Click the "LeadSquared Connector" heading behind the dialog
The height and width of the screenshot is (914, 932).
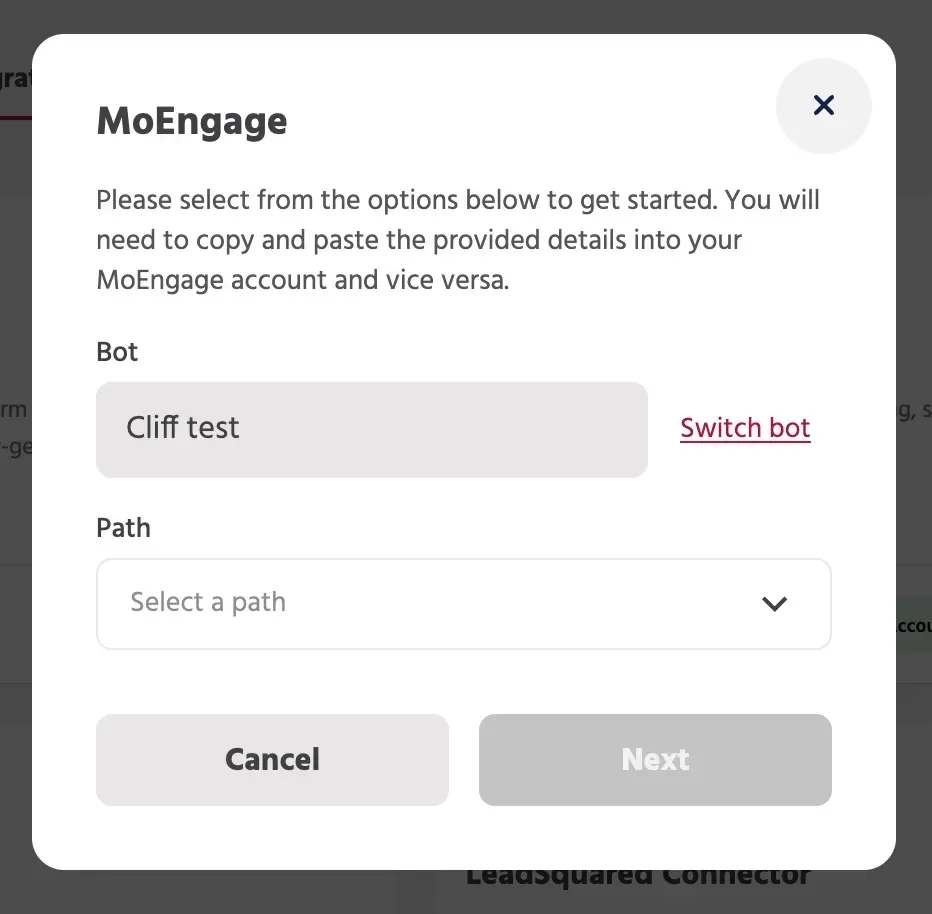pyautogui.click(x=638, y=878)
